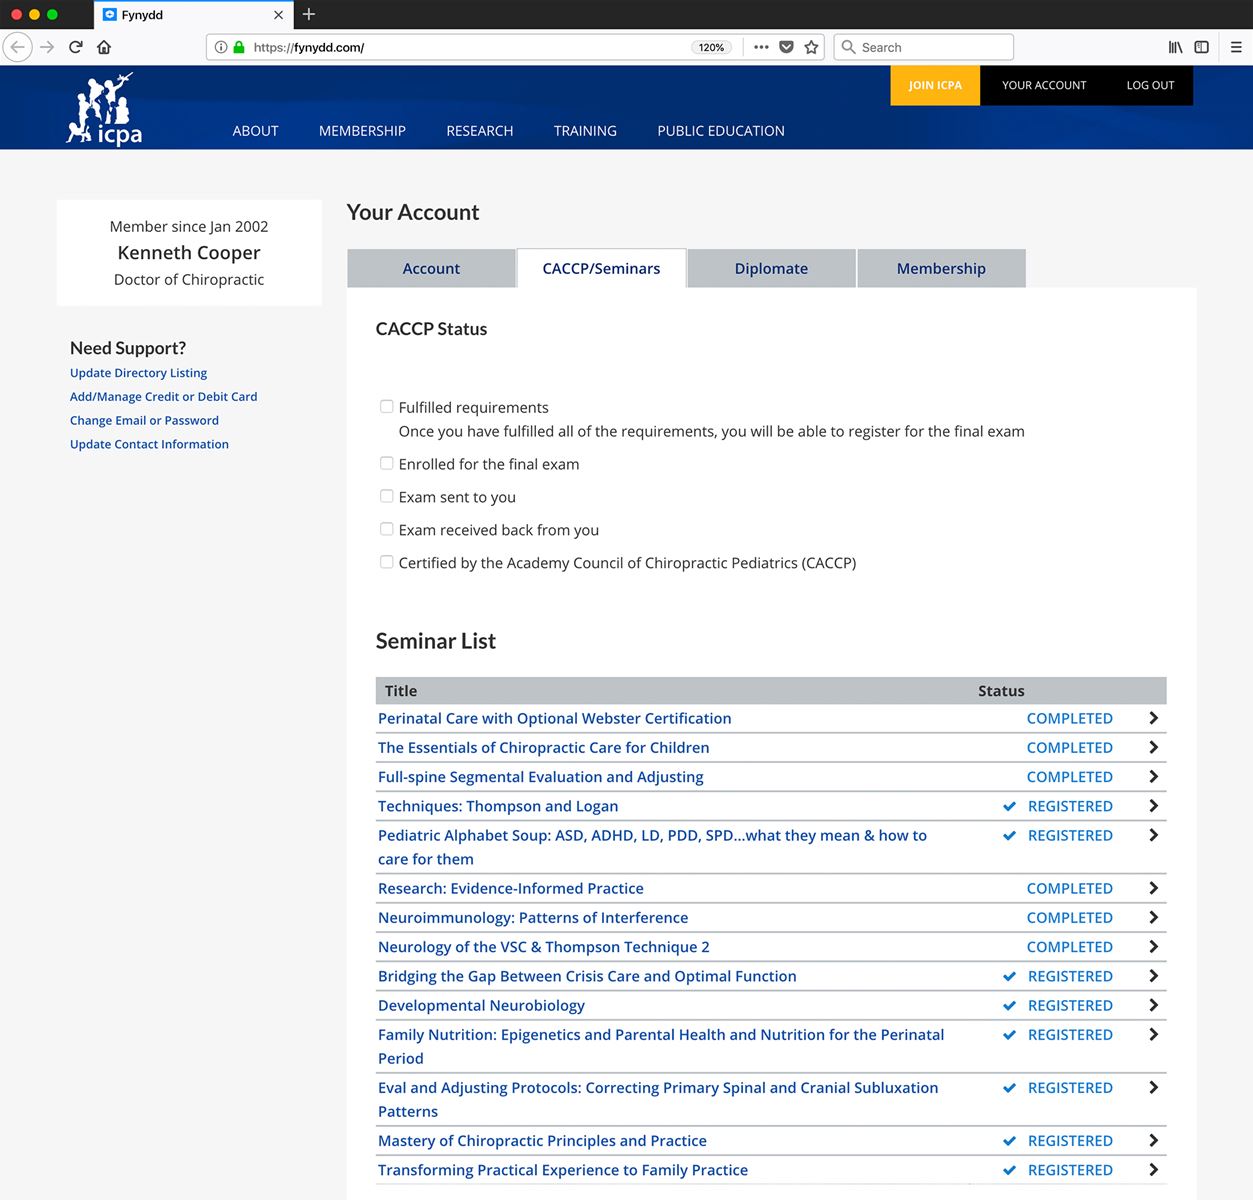Bookmark this page with star icon
This screenshot has width=1253, height=1200.
(x=811, y=47)
